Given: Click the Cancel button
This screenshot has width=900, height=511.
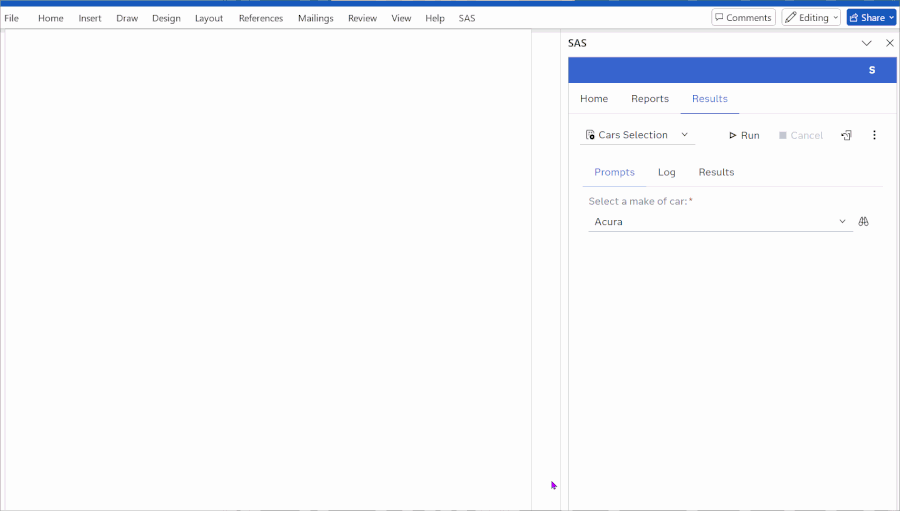Looking at the screenshot, I should click(x=801, y=136).
